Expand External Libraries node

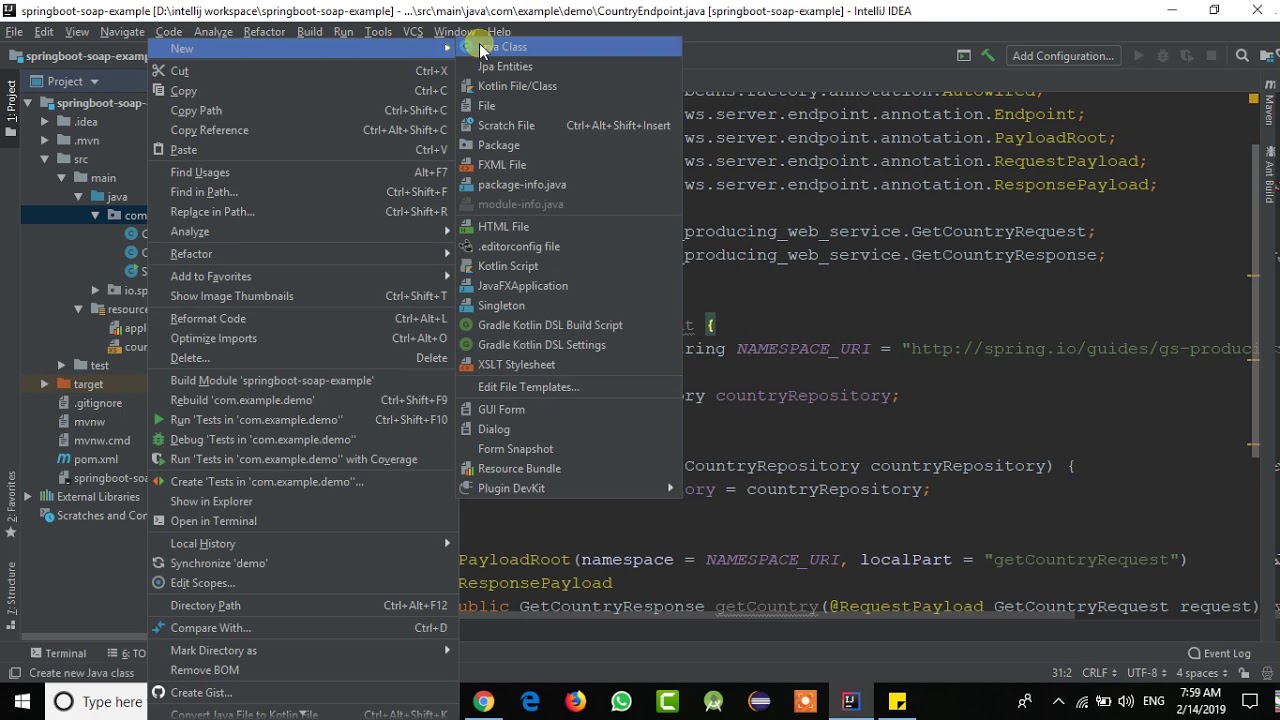click(x=28, y=497)
